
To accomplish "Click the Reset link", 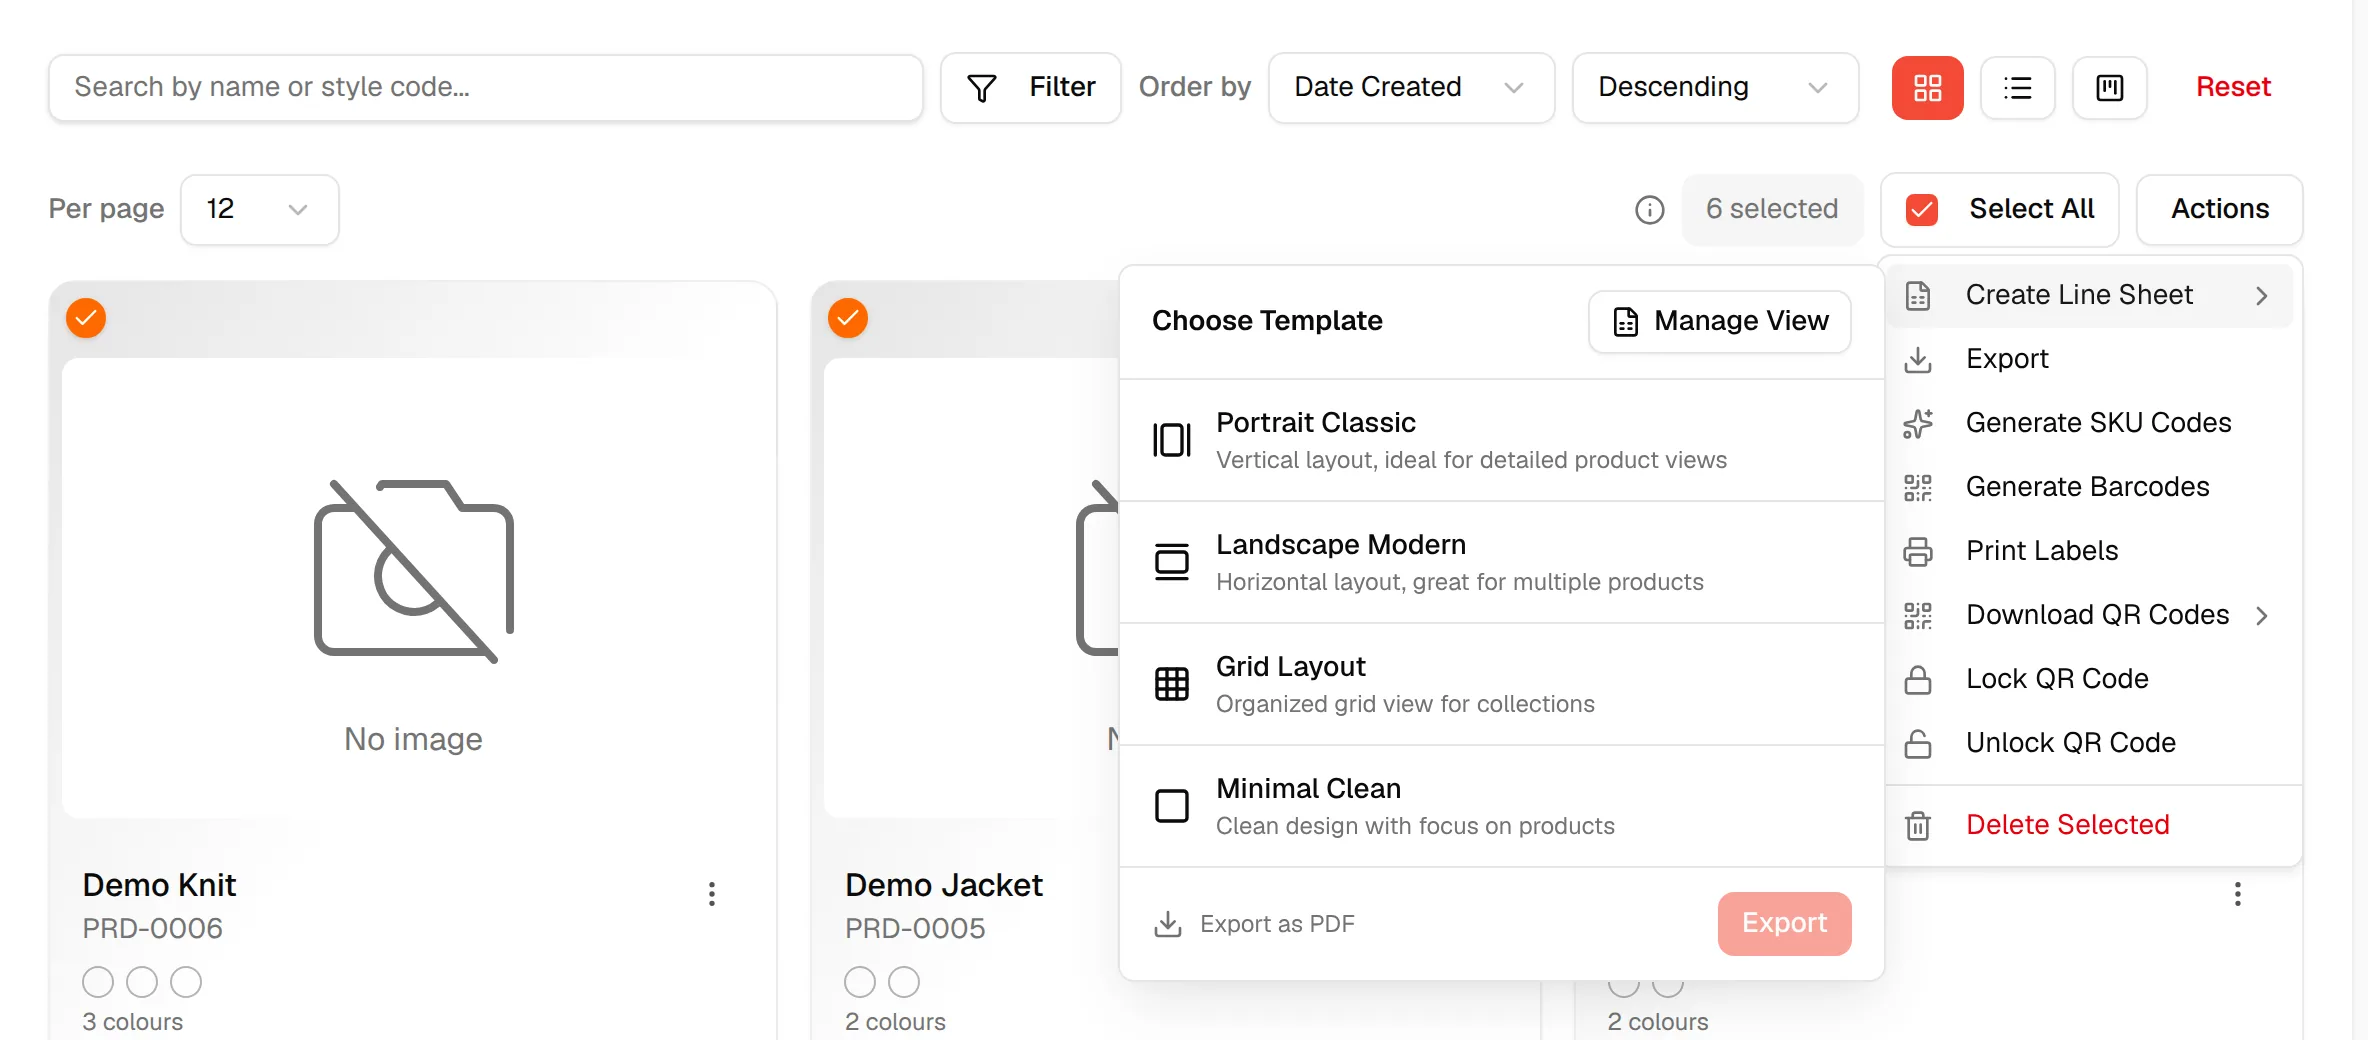I will coord(2232,88).
